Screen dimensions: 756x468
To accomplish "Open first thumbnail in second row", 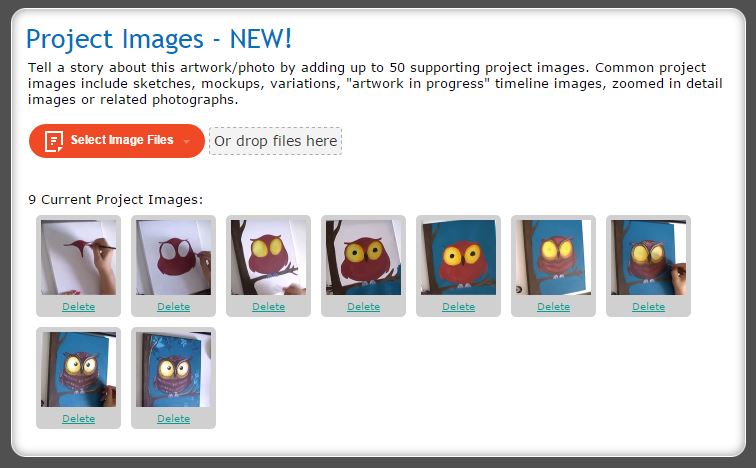I will point(79,369).
